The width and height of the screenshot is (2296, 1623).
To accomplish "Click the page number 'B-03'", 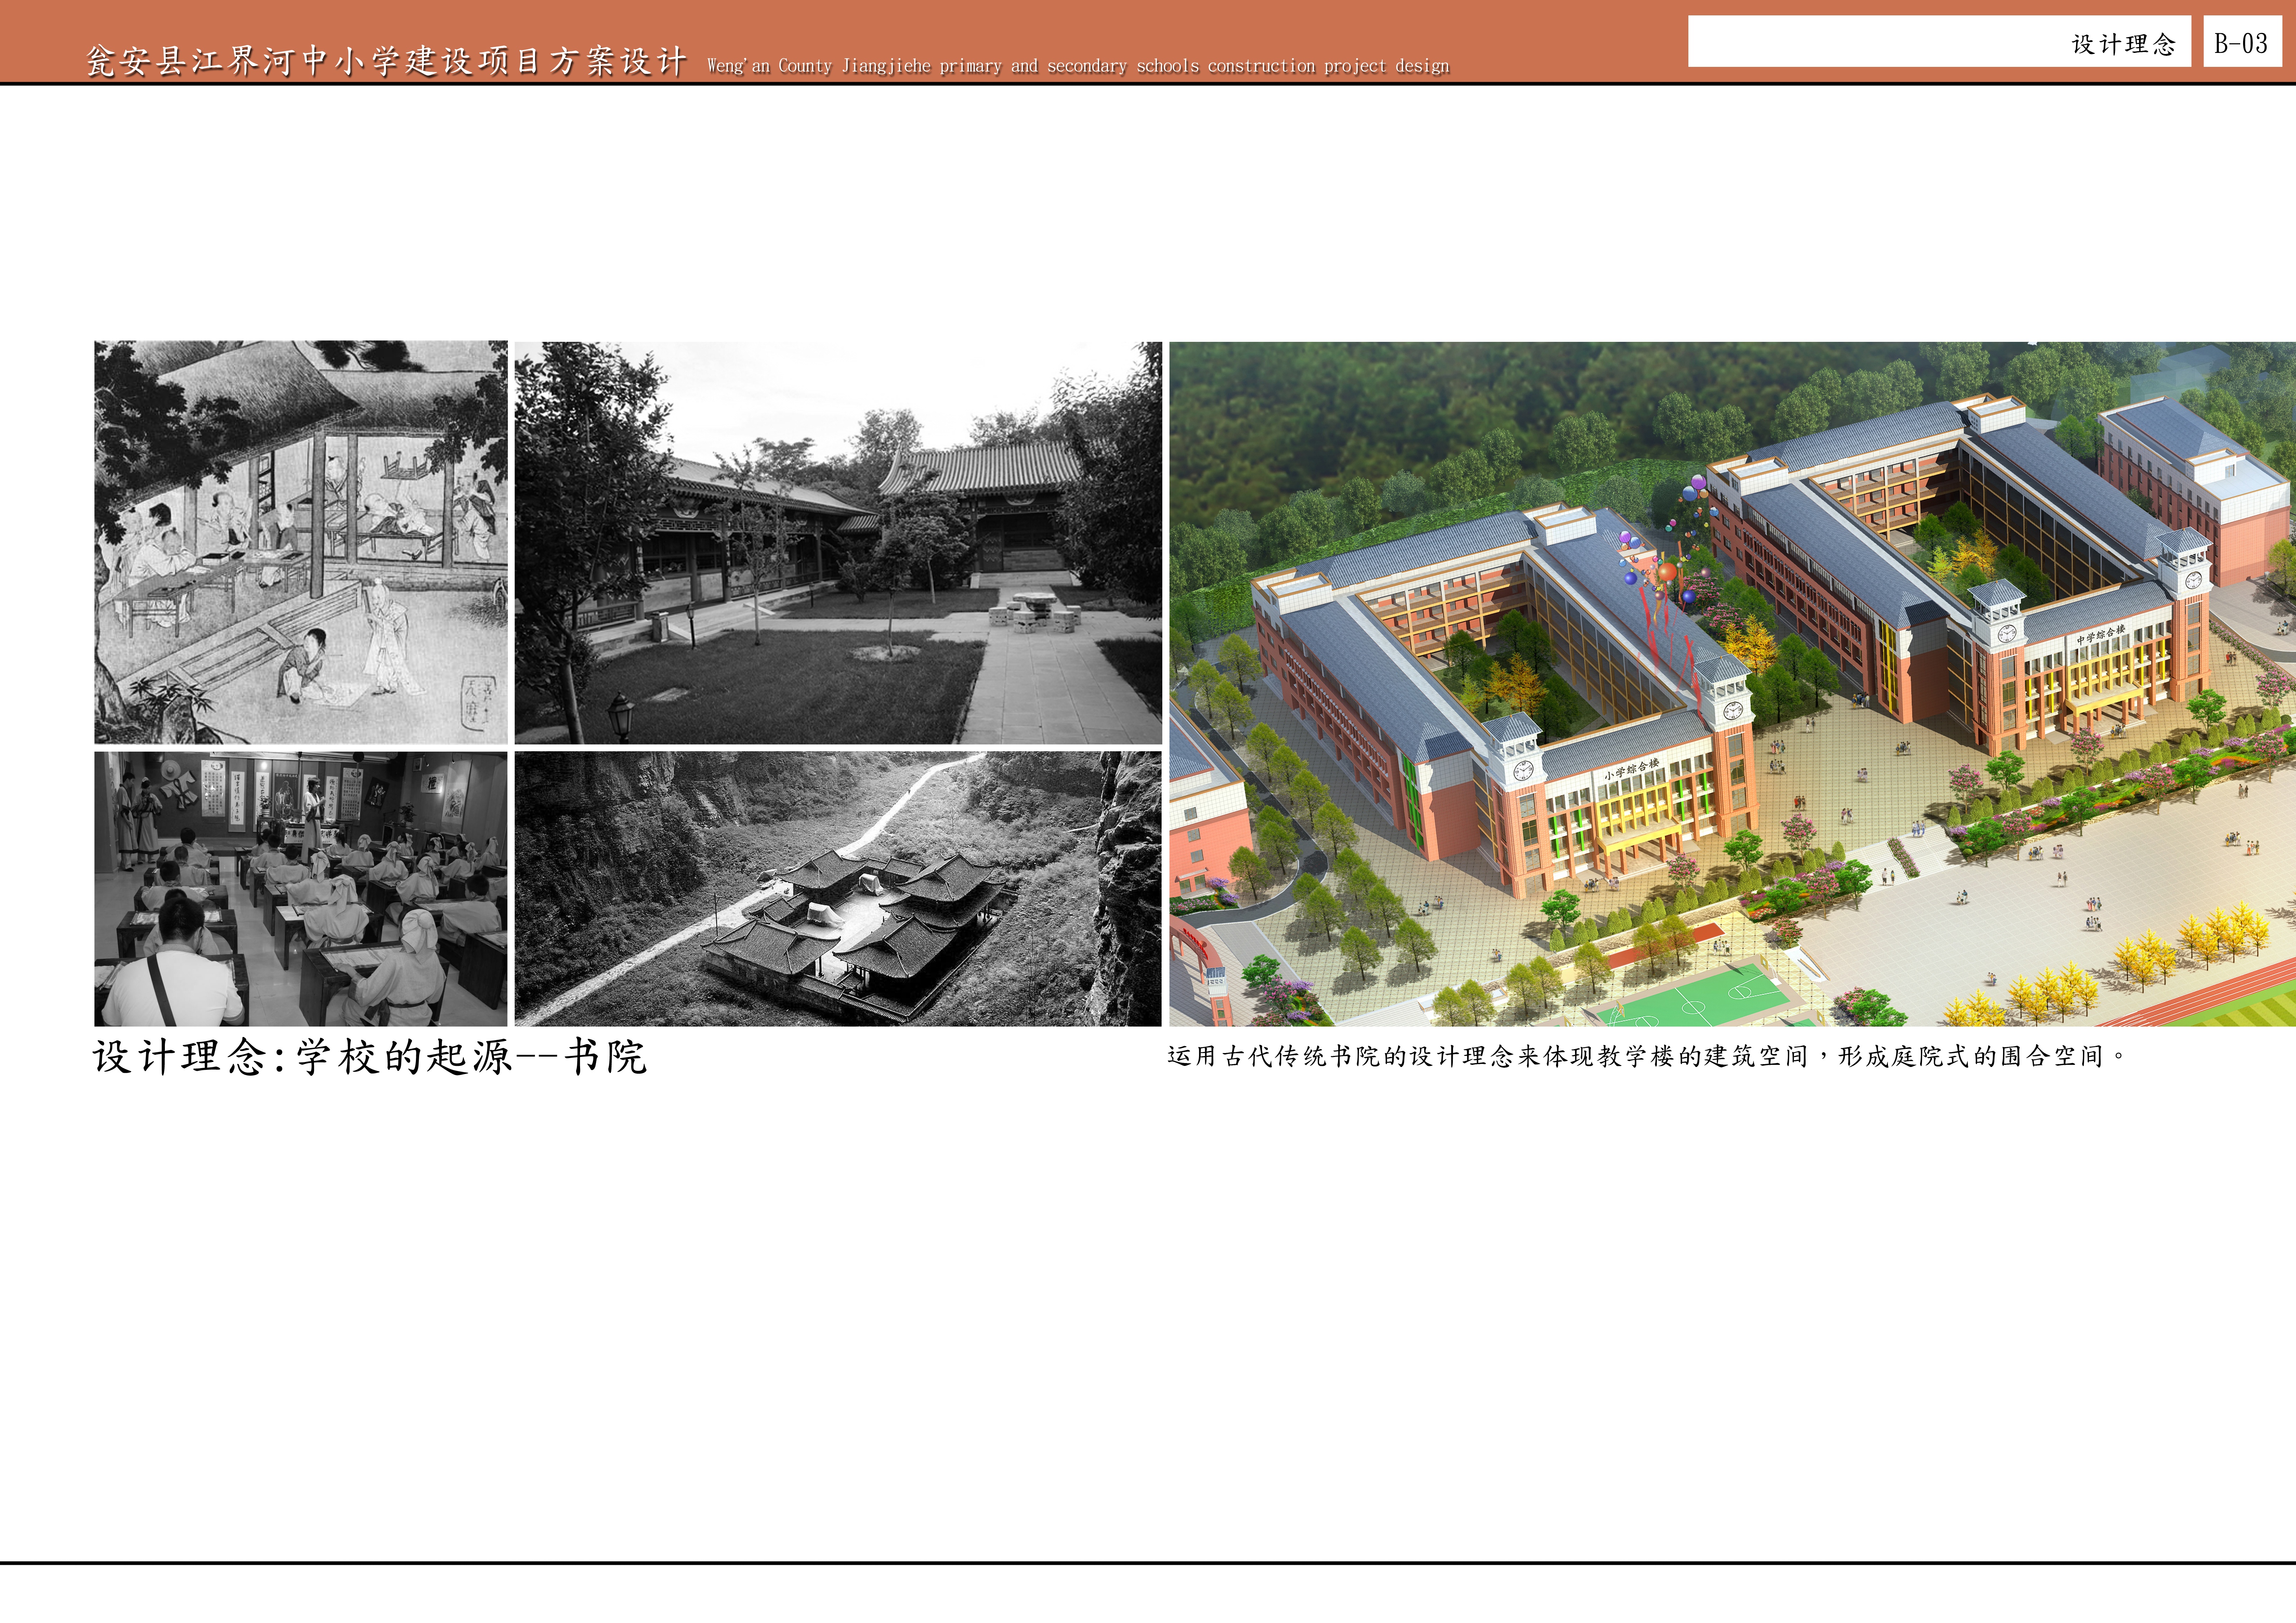I will tap(2241, 43).
